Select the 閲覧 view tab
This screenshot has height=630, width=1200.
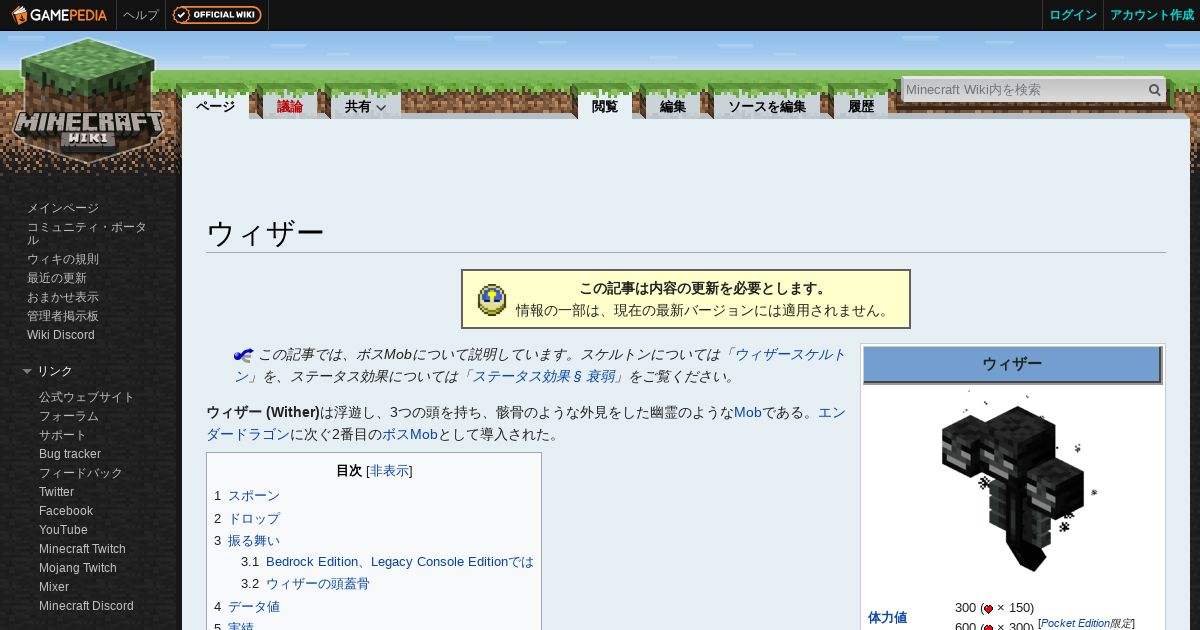(x=605, y=107)
